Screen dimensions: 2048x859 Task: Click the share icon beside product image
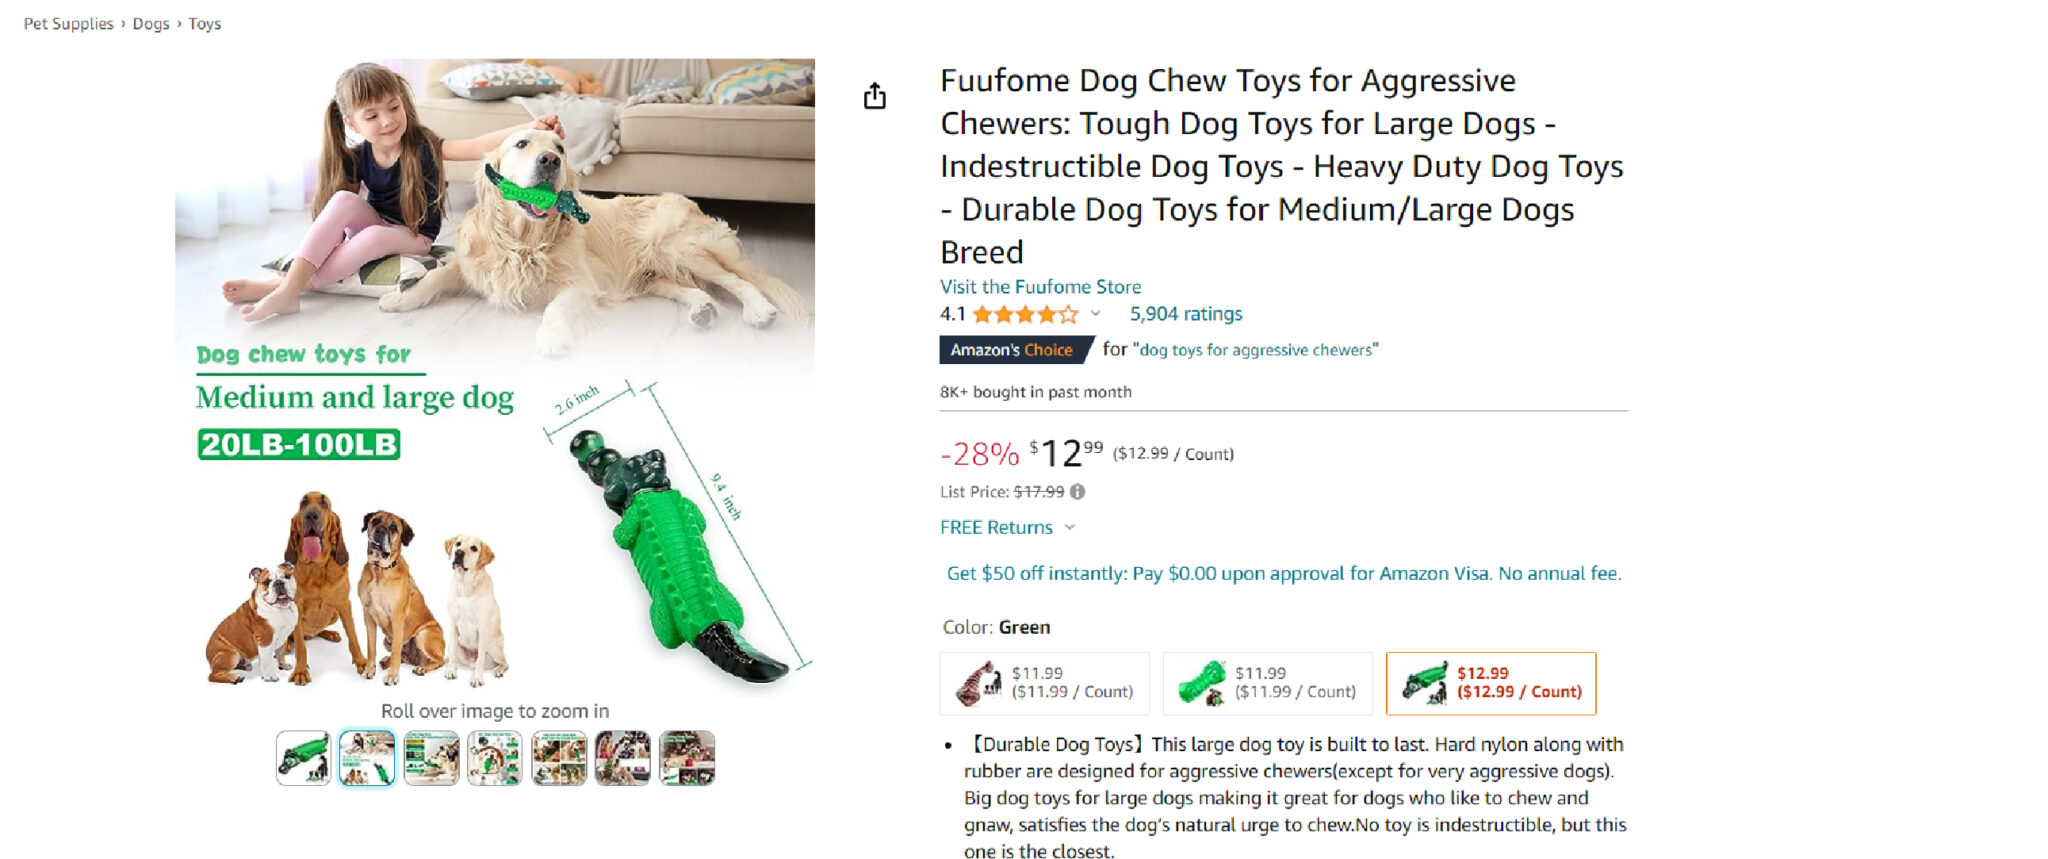tap(875, 96)
